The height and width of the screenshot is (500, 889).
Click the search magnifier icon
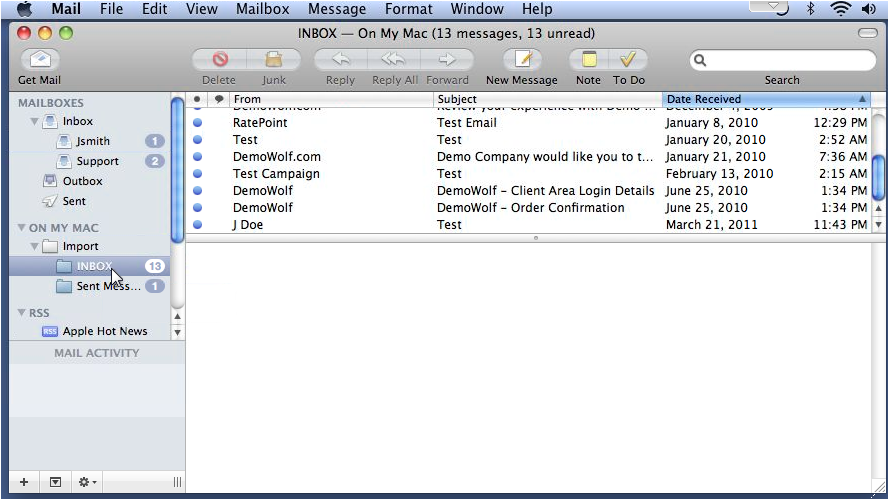click(700, 60)
